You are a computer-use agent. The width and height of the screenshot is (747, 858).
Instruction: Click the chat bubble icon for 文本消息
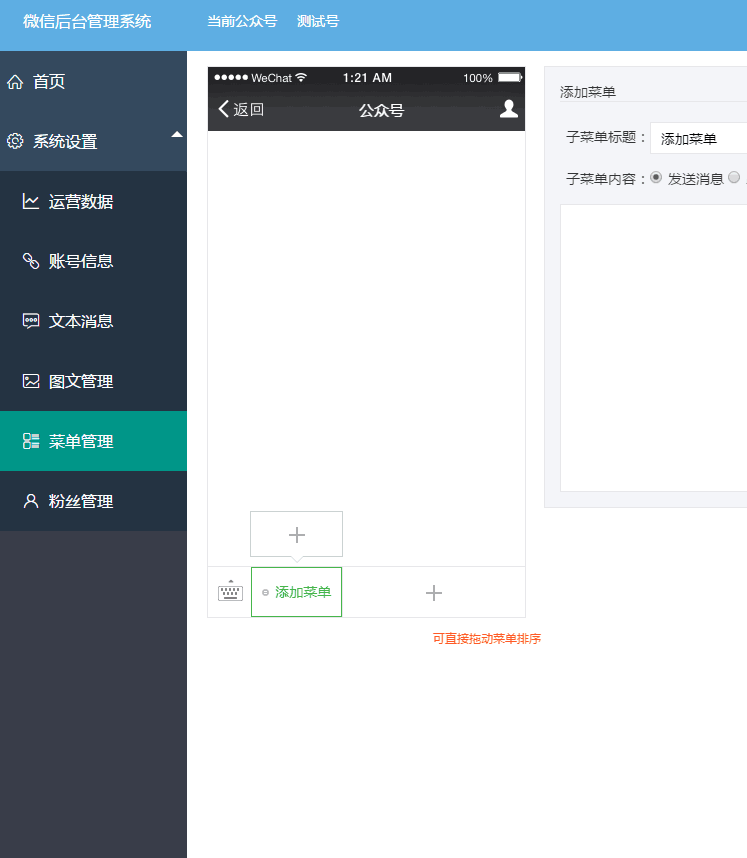pyautogui.click(x=31, y=322)
